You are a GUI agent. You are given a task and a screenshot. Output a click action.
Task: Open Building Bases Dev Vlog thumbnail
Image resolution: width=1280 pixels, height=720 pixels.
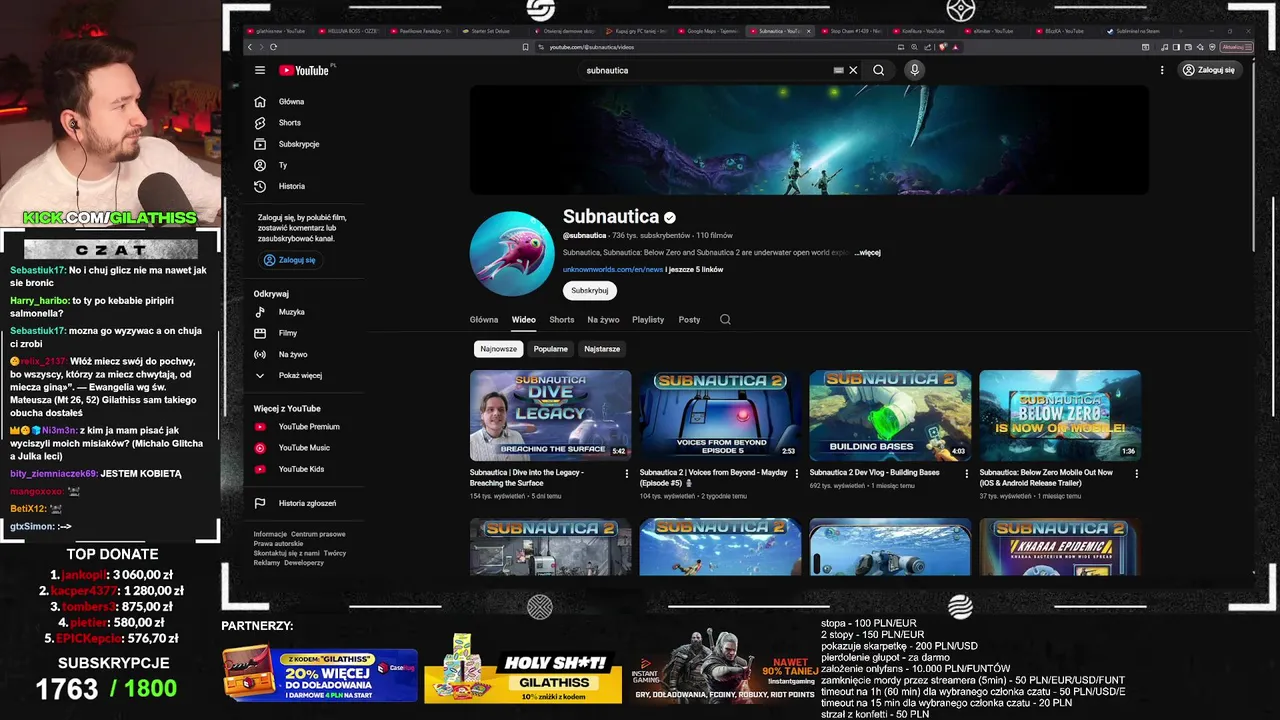(890, 416)
